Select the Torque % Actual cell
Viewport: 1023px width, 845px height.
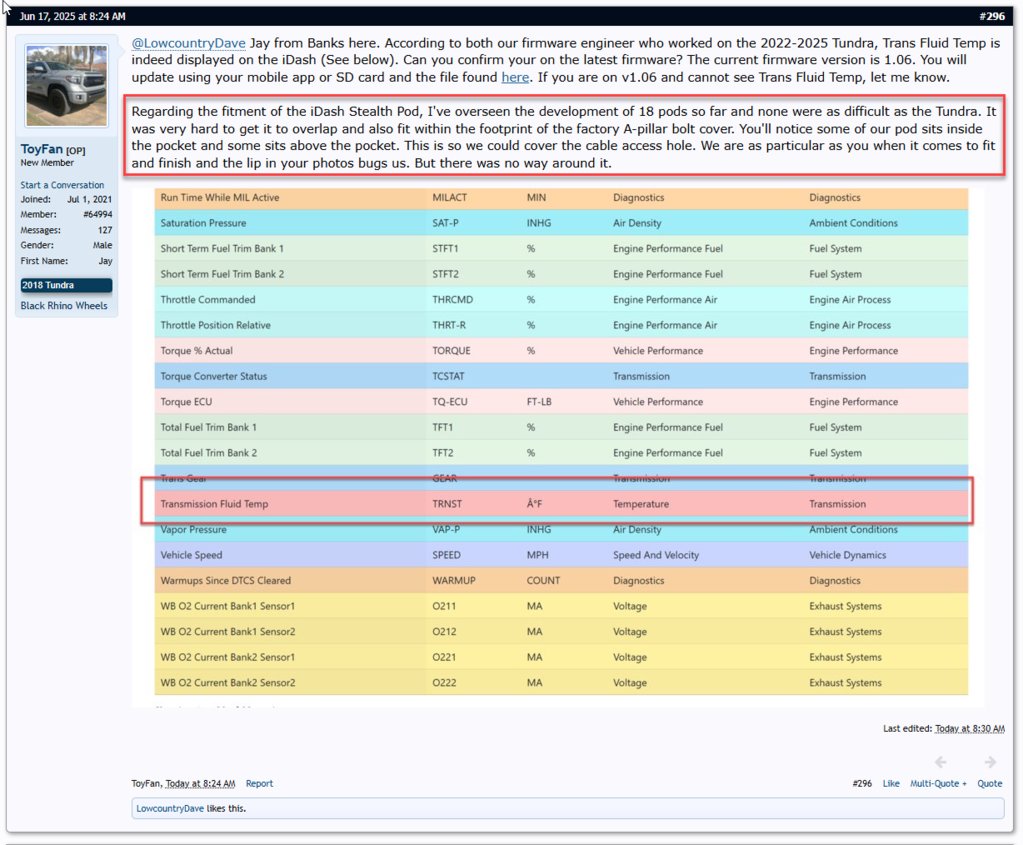(196, 350)
